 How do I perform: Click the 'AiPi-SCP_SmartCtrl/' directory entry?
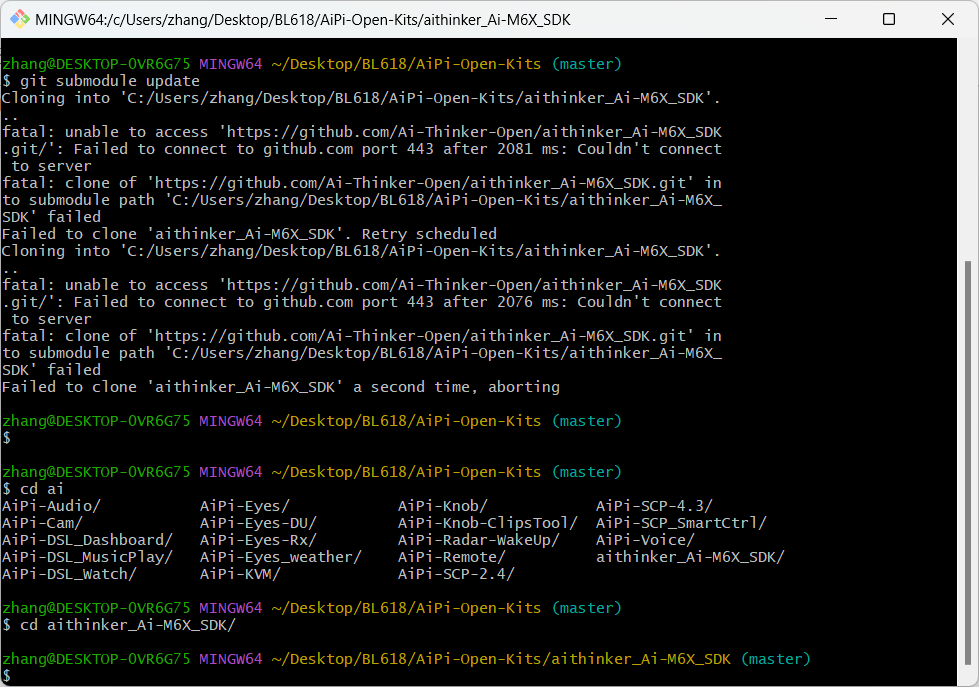[681, 523]
